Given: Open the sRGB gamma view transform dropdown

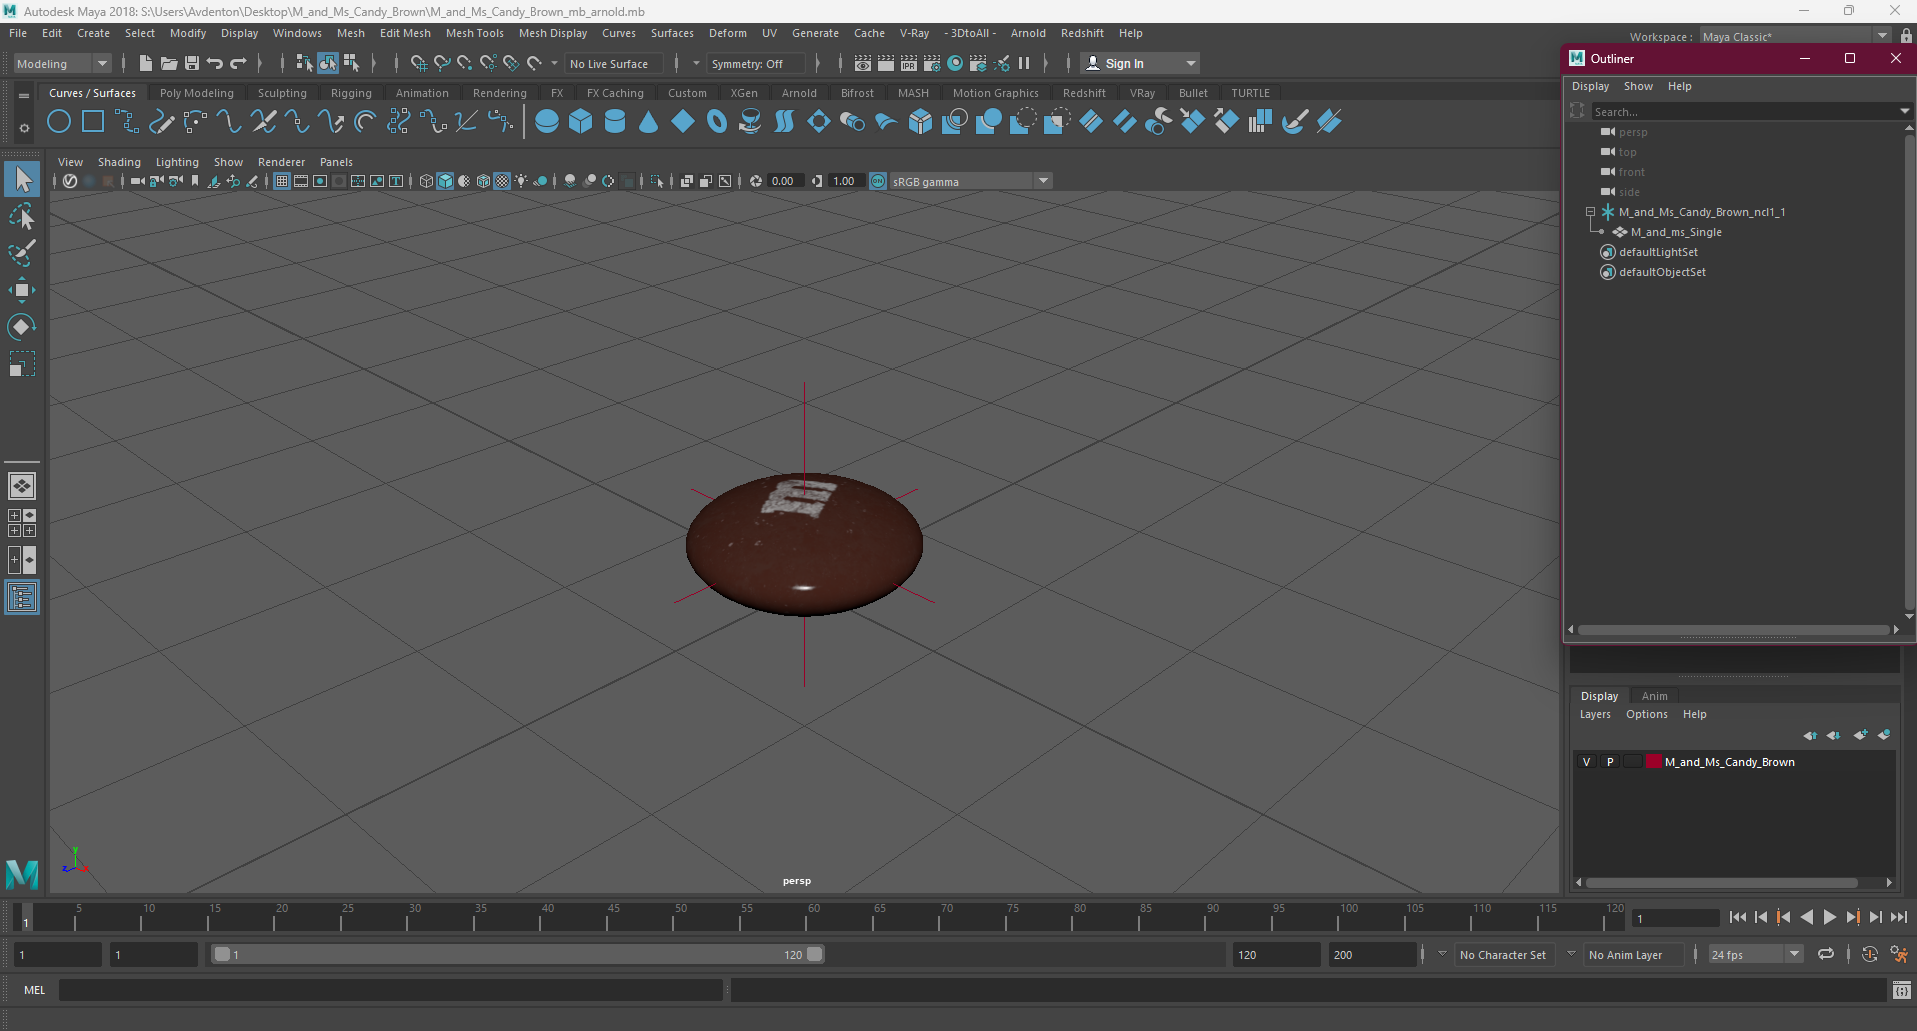Looking at the screenshot, I should coord(969,181).
